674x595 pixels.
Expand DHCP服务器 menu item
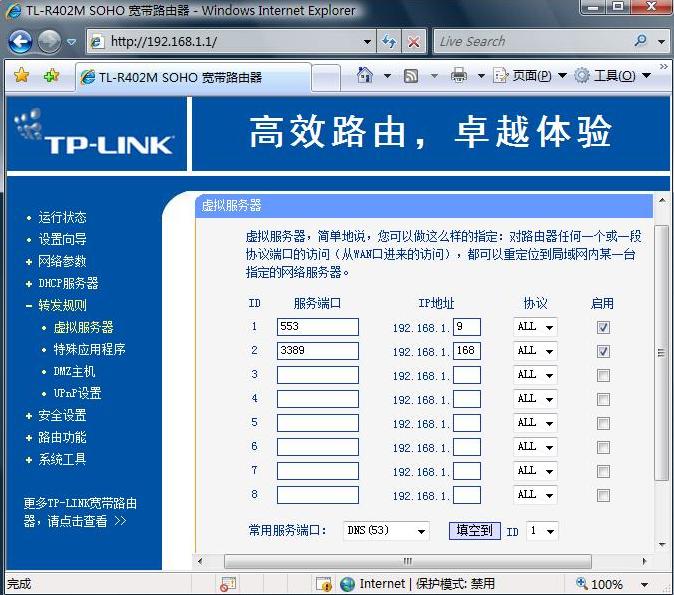click(x=68, y=283)
